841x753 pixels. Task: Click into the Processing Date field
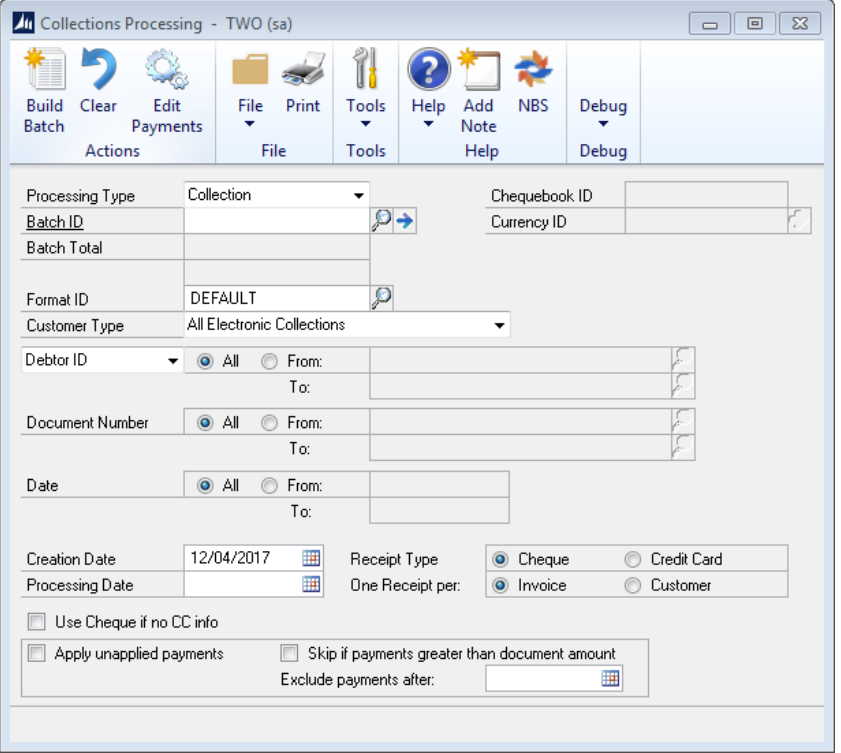pyautogui.click(x=242, y=585)
